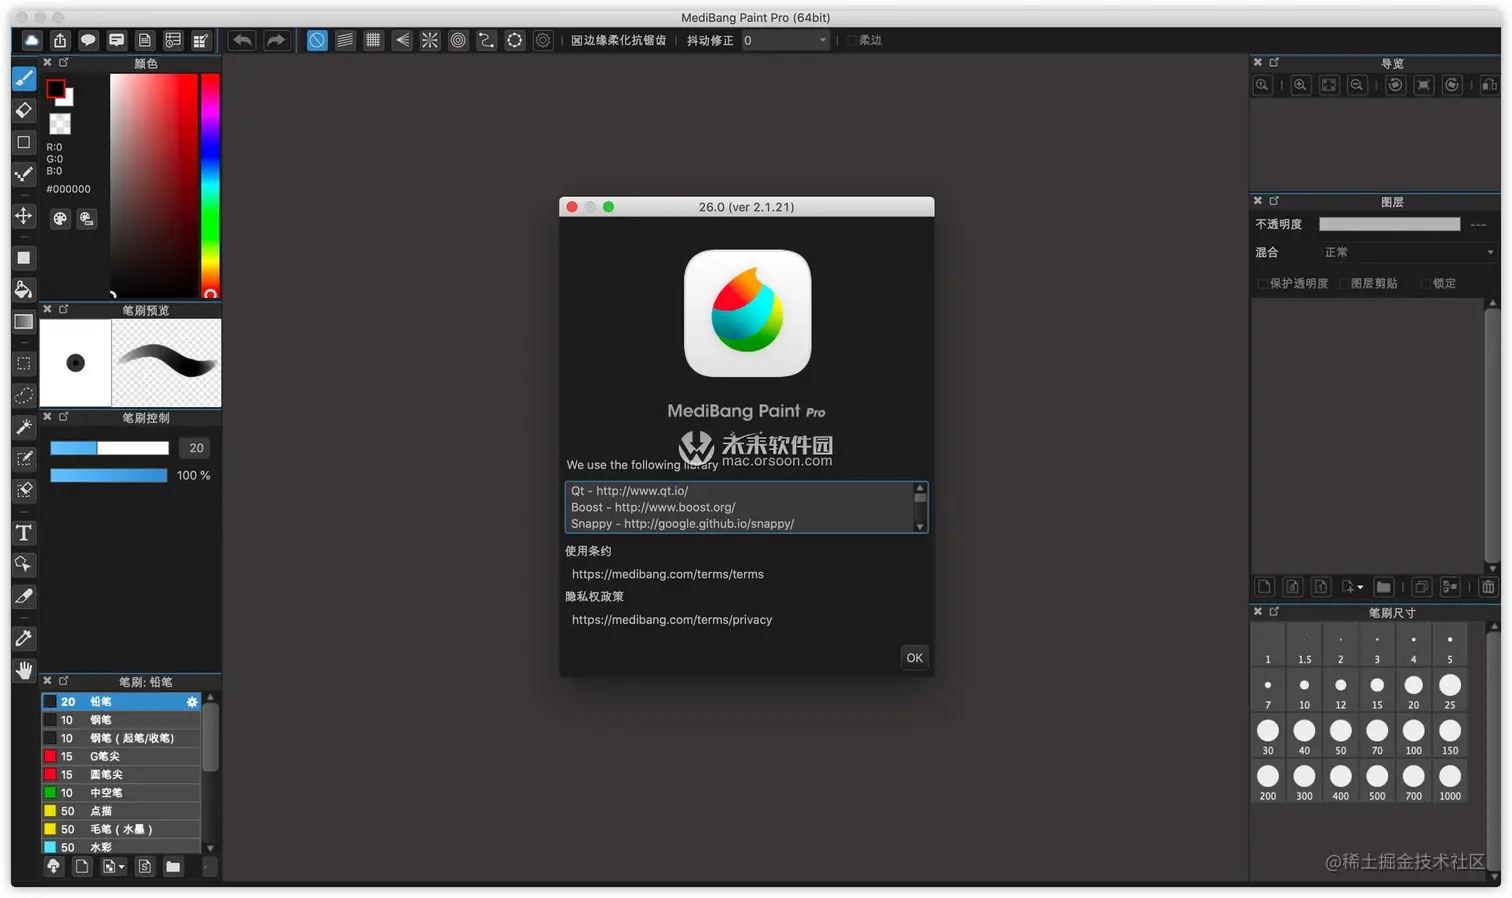1512x898 pixels.
Task: Select the Move tool
Action: (24, 216)
